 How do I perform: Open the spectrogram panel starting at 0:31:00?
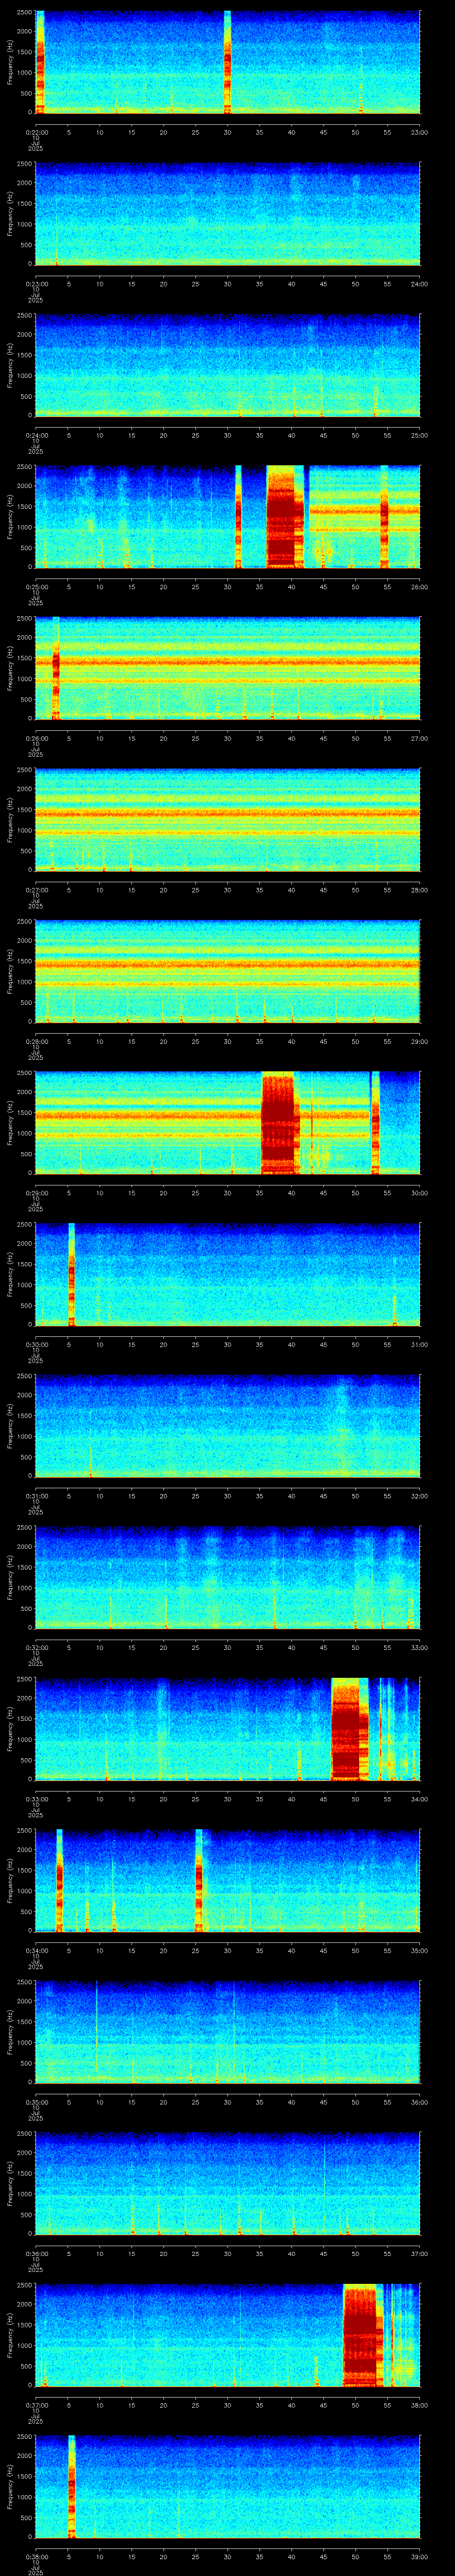(x=228, y=1426)
